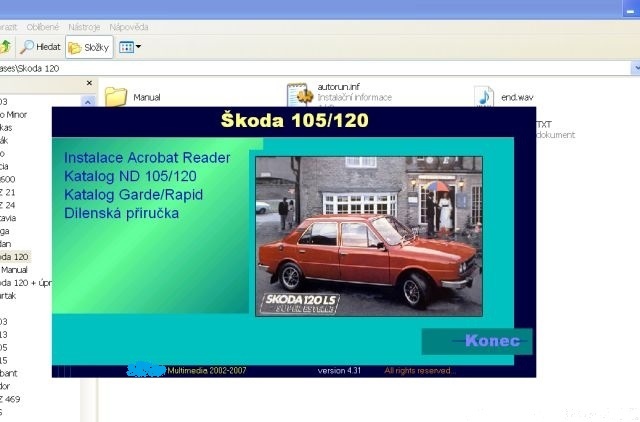
Task: Open Katalog ND 105/120
Action: (130, 177)
